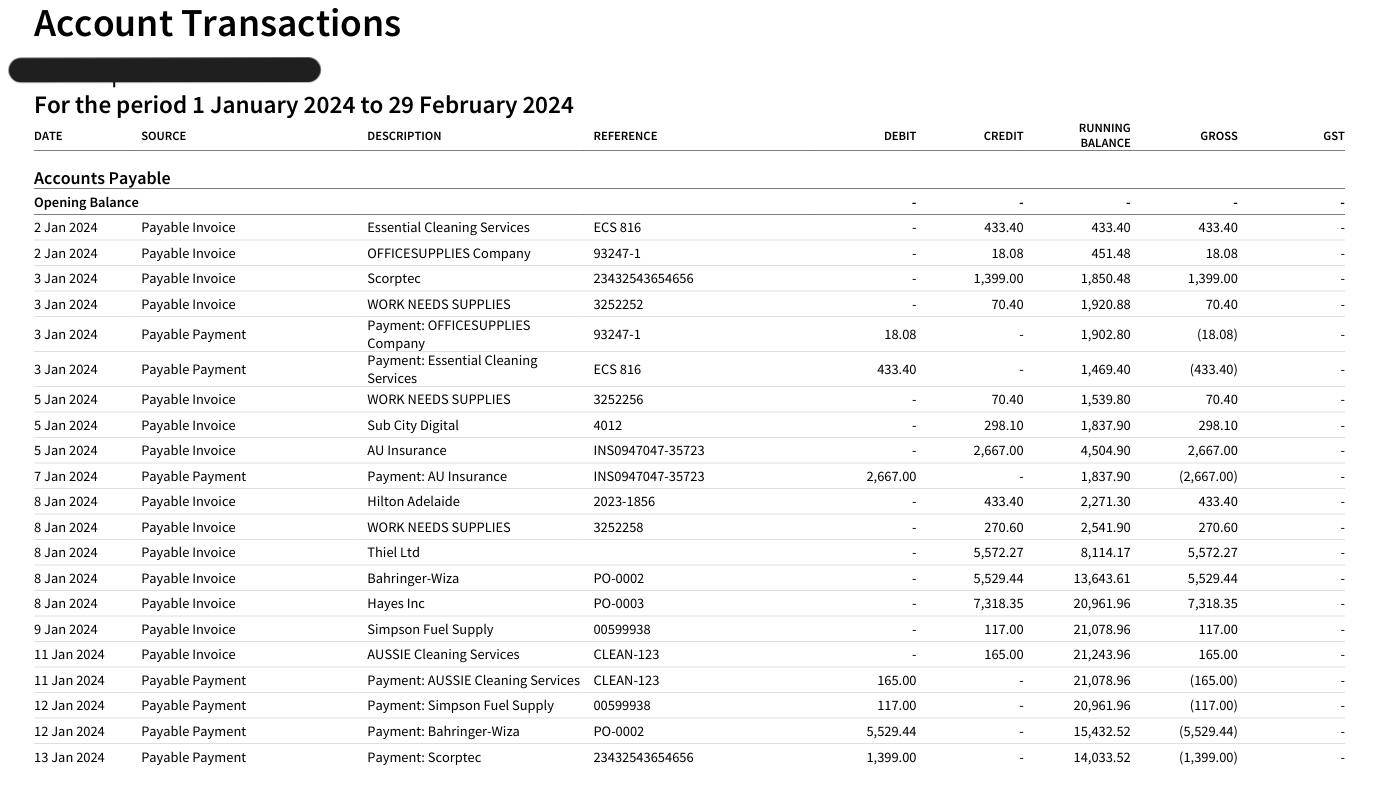Select running balance 13,643.61
The image size is (1377, 801).
(x=1102, y=579)
